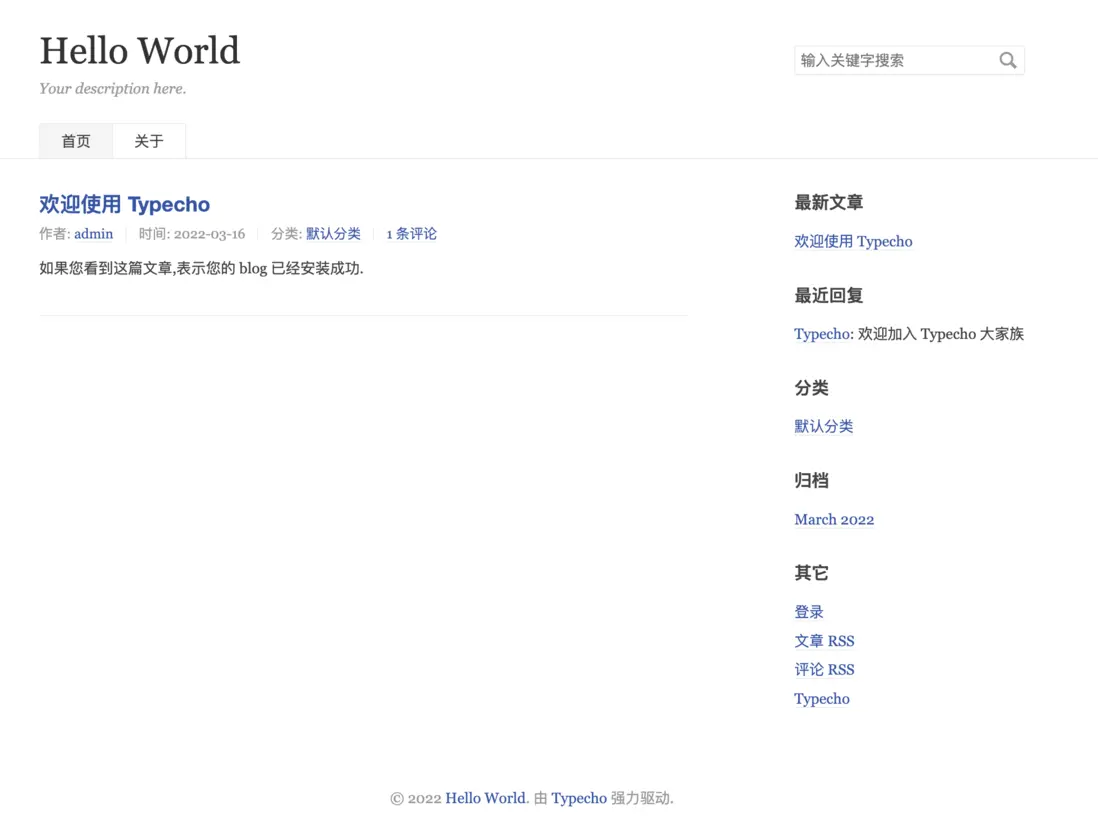This screenshot has width=1098, height=828.
Task: Open the post 欢迎使用 Typecho
Action: click(124, 204)
